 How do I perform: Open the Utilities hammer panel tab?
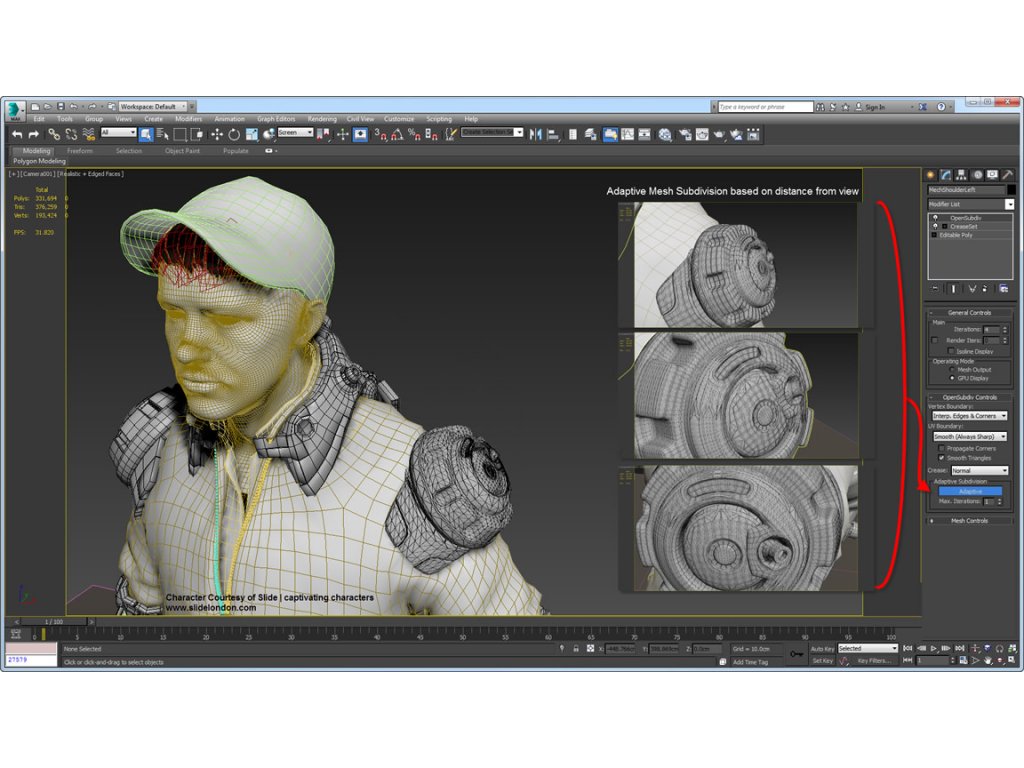tap(1008, 175)
